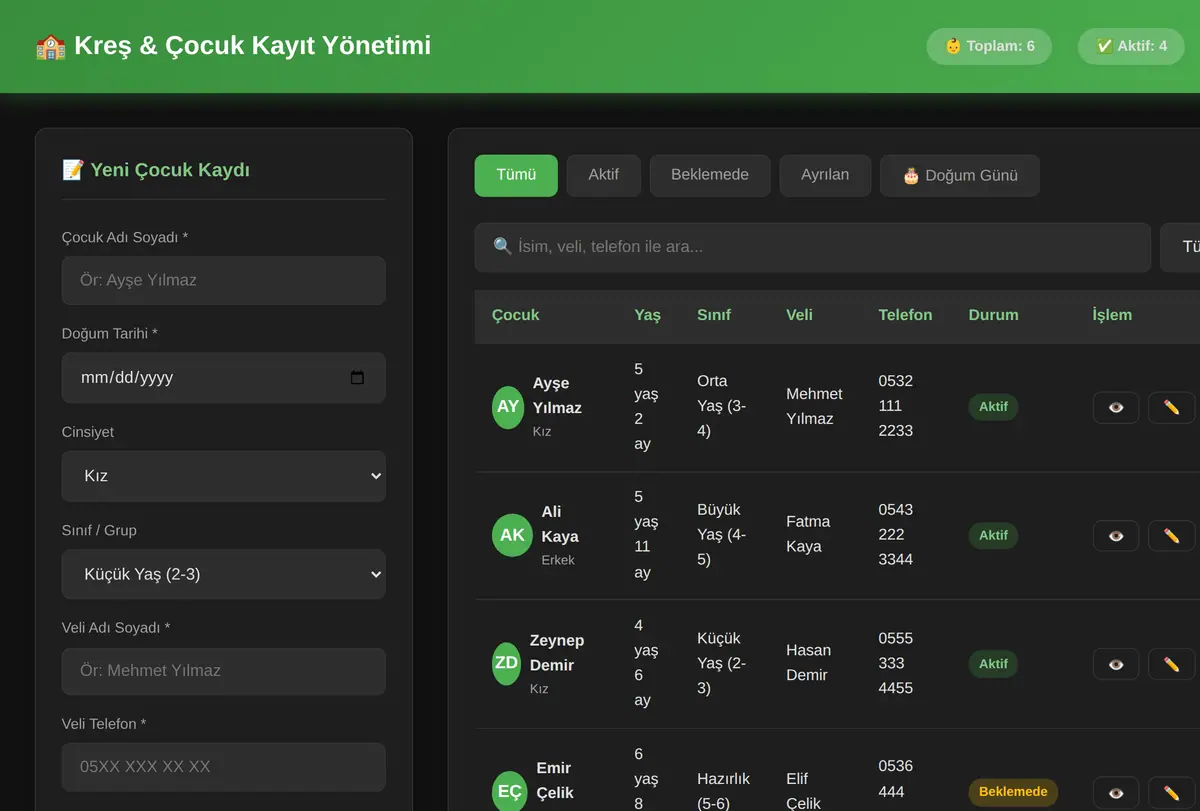Click class cell Büyük Yaş (4-5)
The height and width of the screenshot is (811, 1200).
point(721,534)
